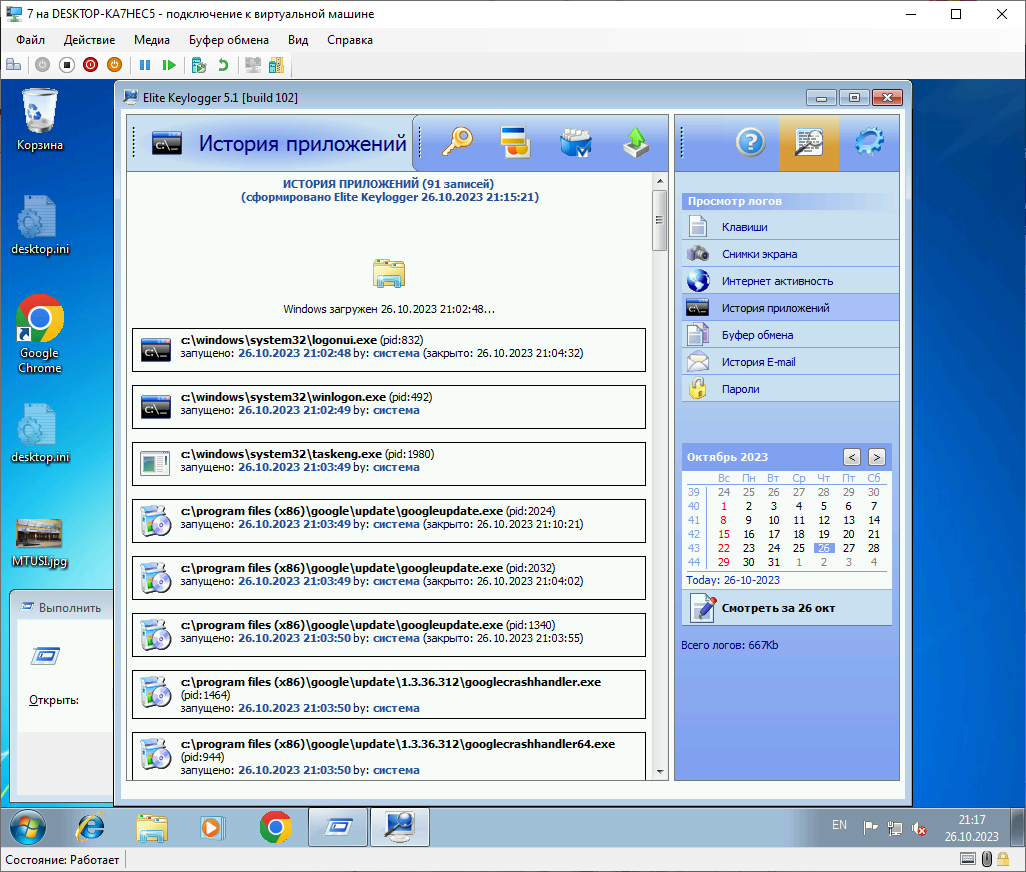Click the log scrollbar down arrow
This screenshot has height=872, width=1026.
click(x=660, y=771)
